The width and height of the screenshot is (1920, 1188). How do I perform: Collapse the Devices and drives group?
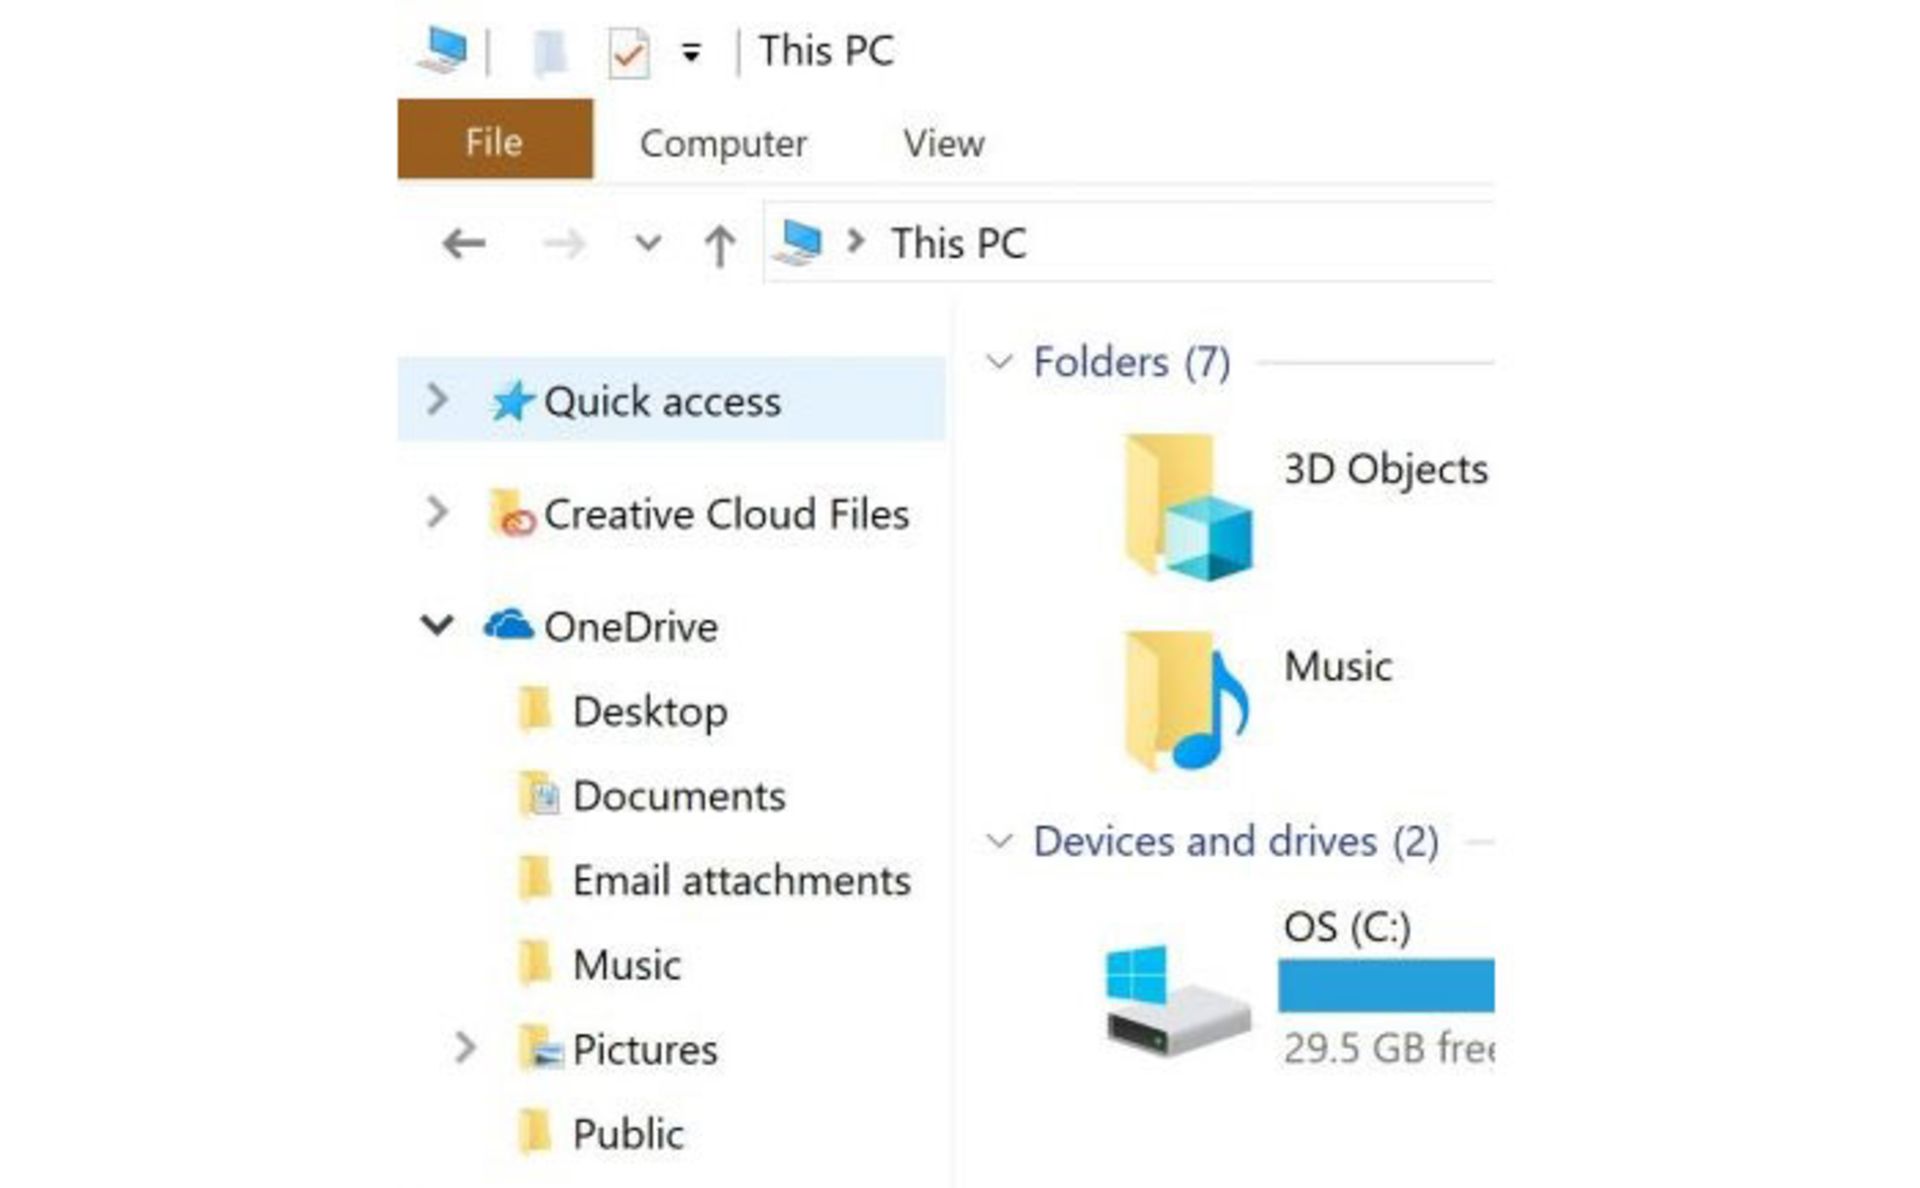click(x=999, y=841)
